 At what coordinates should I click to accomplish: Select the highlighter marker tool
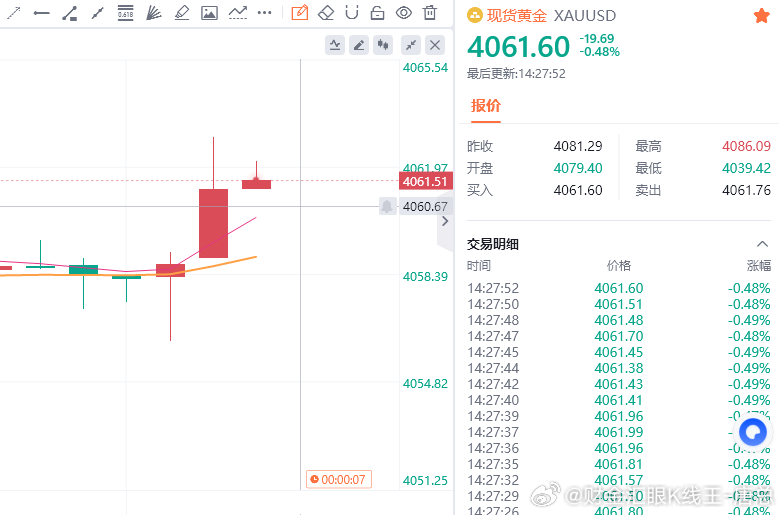click(x=182, y=12)
